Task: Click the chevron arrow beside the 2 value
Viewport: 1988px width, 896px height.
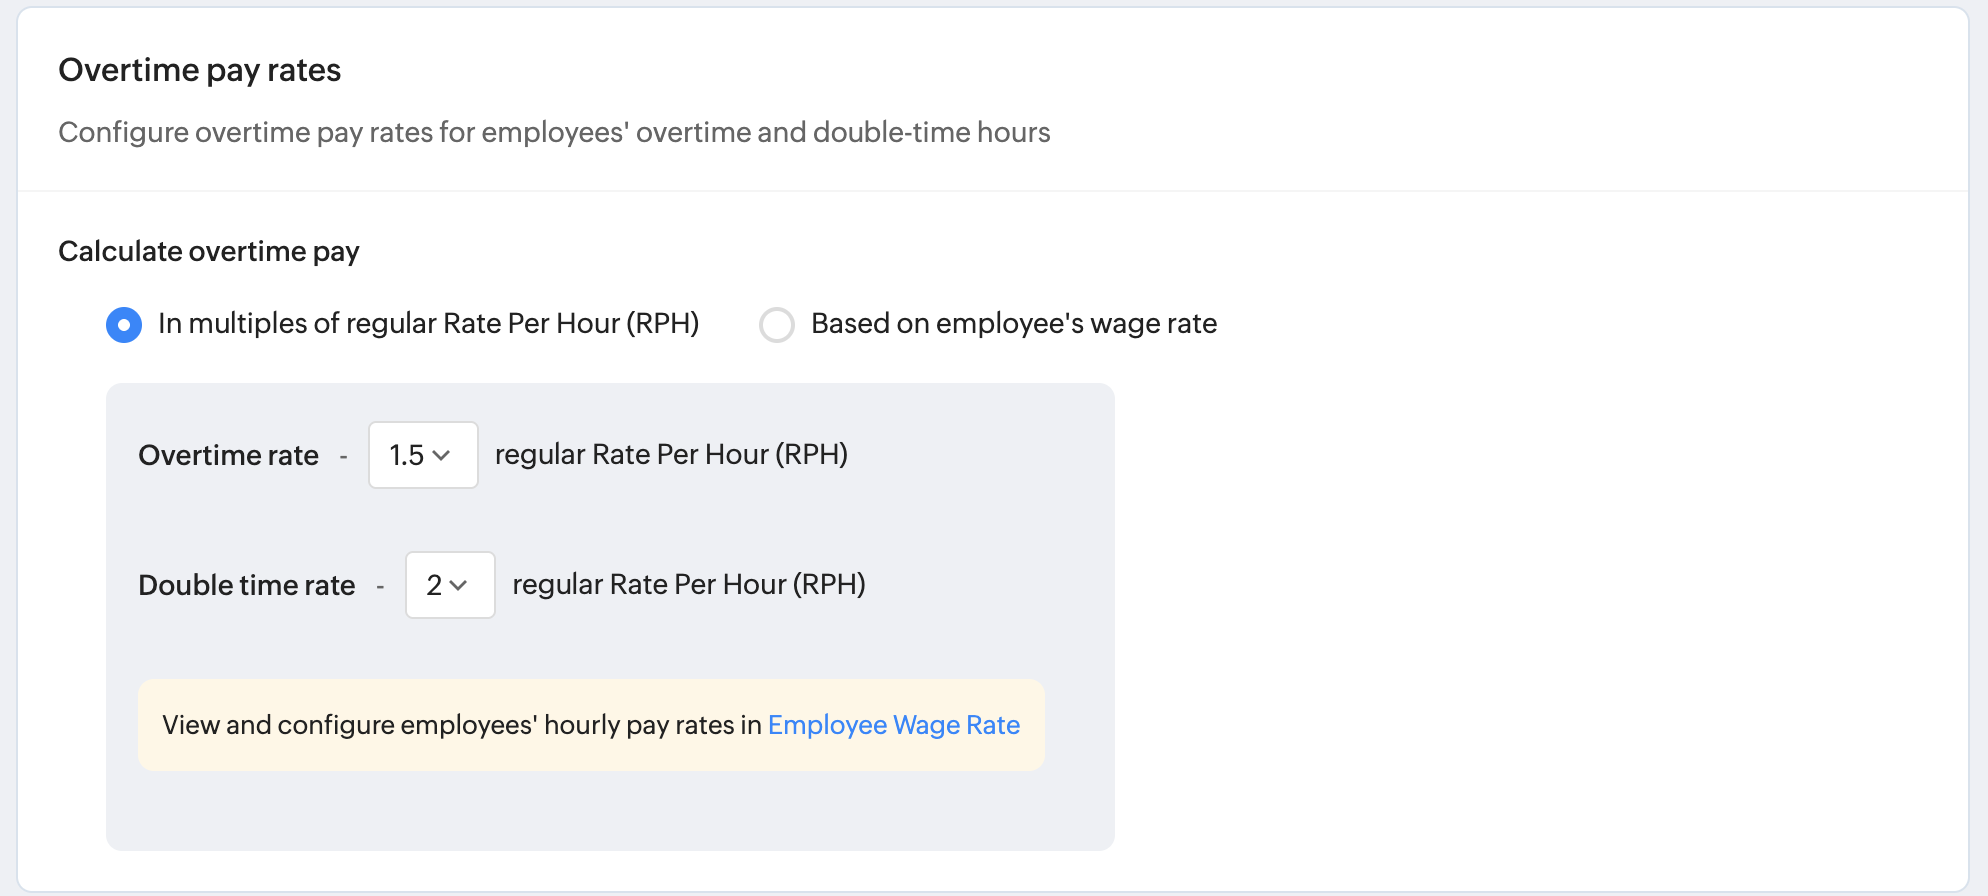Action: [x=459, y=586]
